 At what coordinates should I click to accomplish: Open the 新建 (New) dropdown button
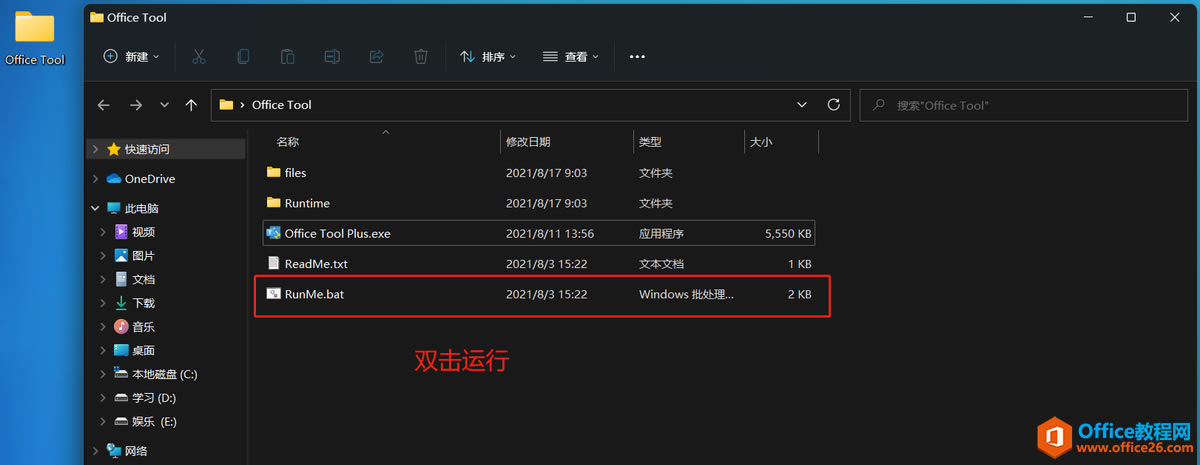[131, 57]
